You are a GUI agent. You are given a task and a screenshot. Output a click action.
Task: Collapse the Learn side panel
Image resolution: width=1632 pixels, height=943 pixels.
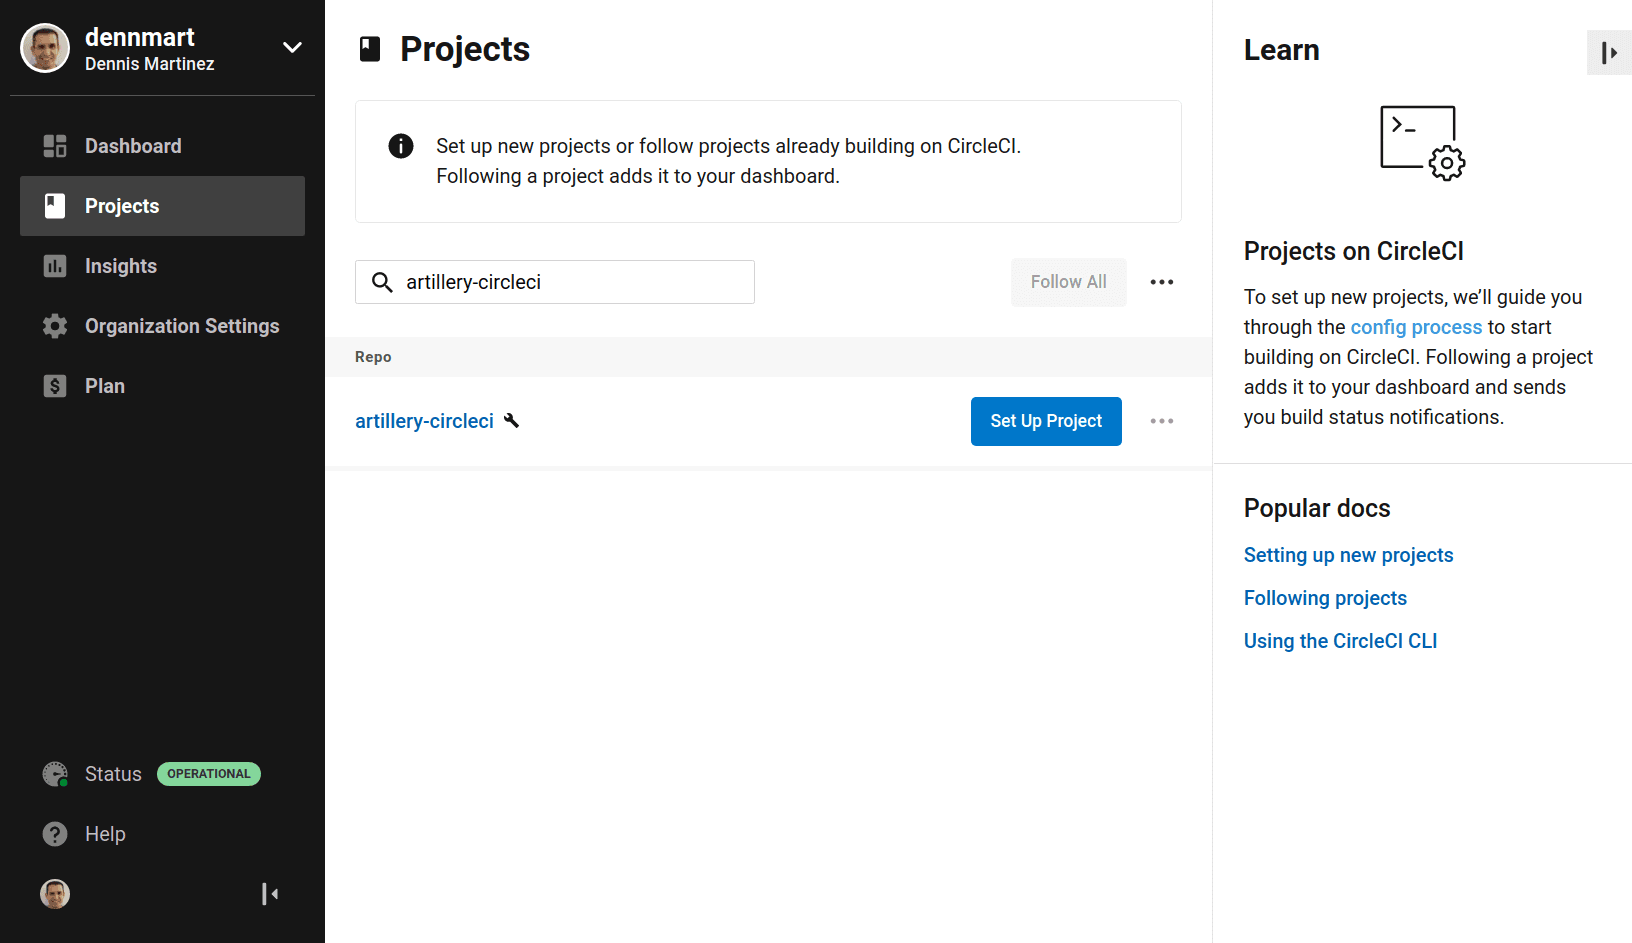(x=1609, y=52)
